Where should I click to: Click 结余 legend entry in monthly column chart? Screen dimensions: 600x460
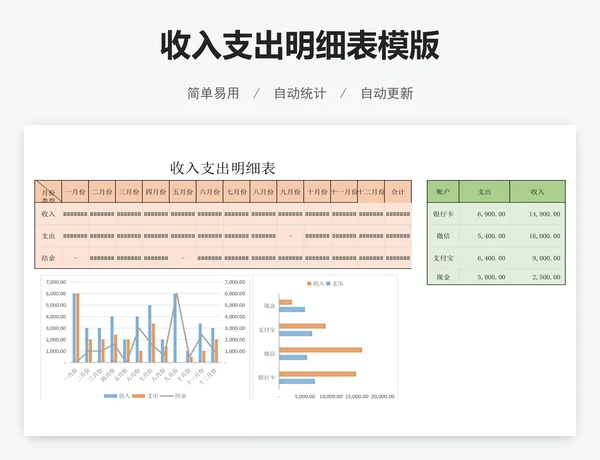click(173, 396)
